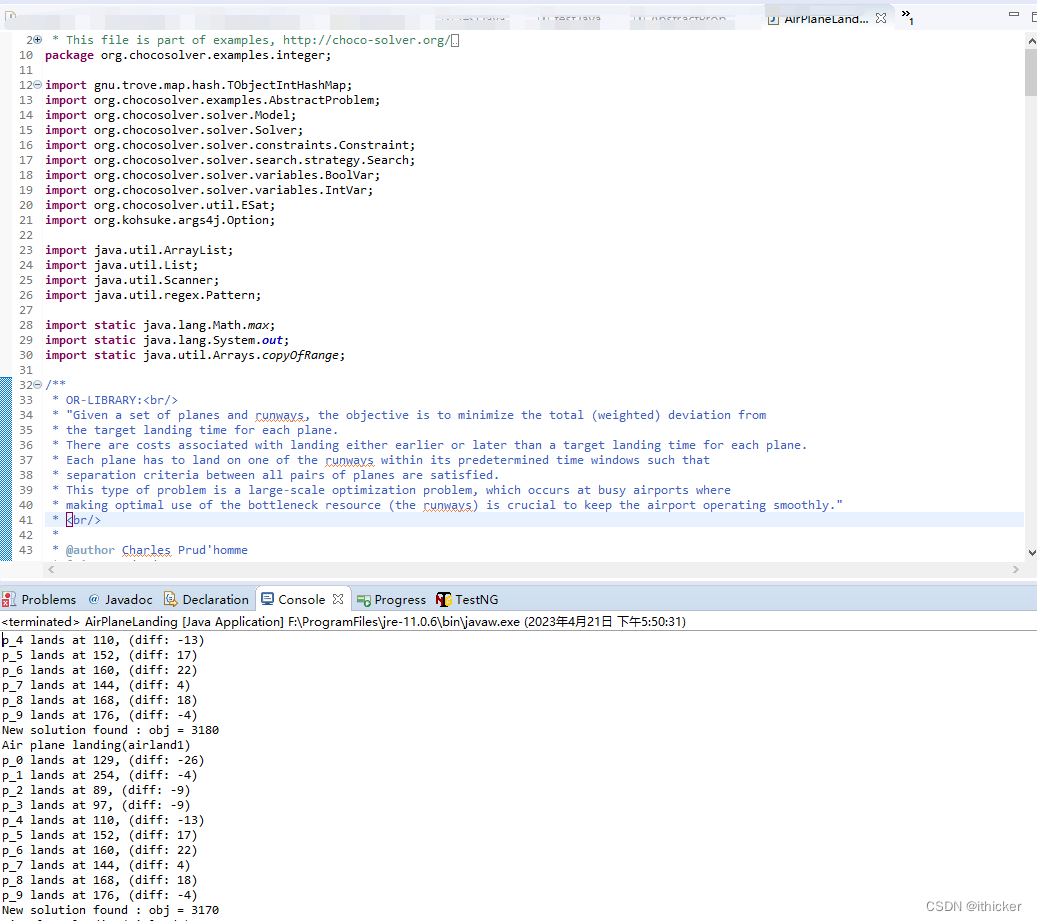The height and width of the screenshot is (921, 1037).
Task: Click line 10 package declaration text
Action: click(x=188, y=55)
